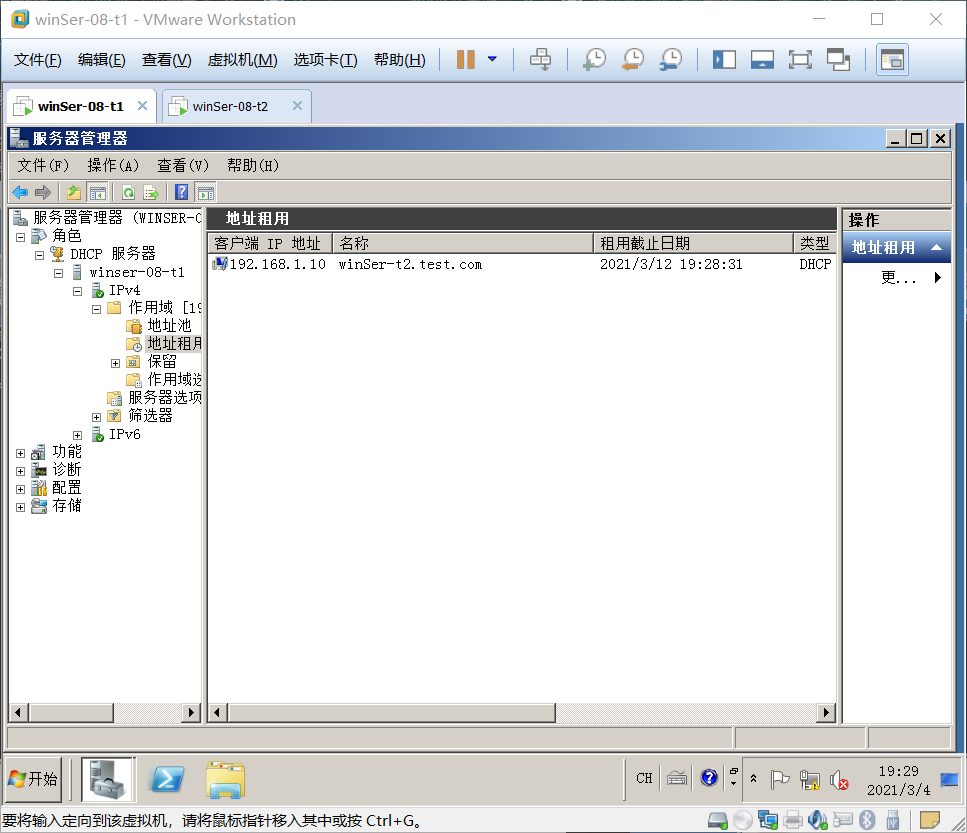Image resolution: width=967 pixels, height=833 pixels.
Task: Expand the 筛选器 tree node
Action: (x=96, y=417)
